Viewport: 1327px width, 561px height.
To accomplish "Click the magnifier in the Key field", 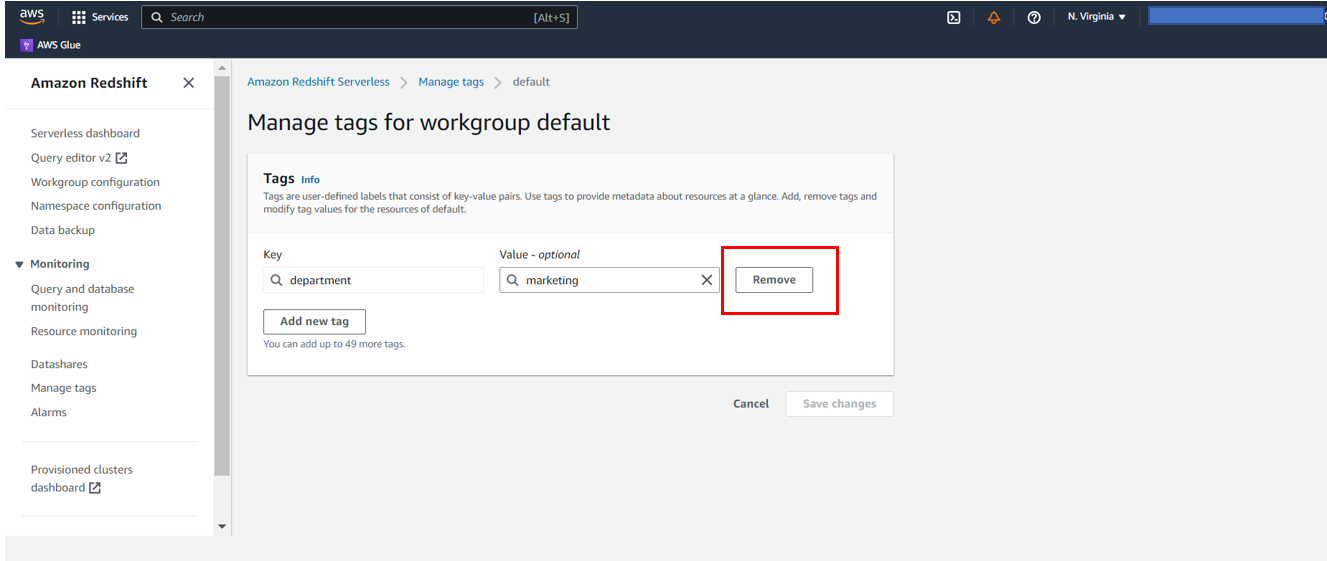I will click(x=276, y=280).
